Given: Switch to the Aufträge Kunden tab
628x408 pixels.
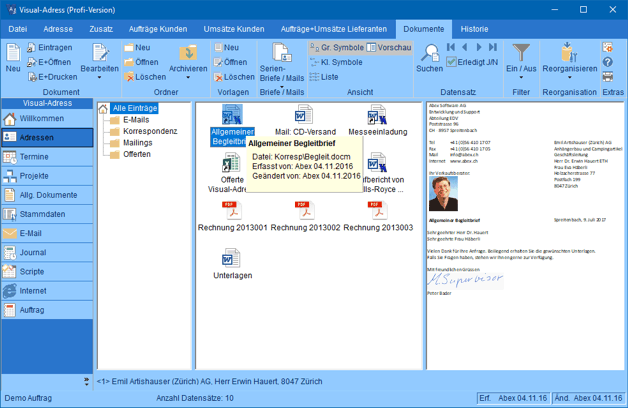Looking at the screenshot, I should [x=158, y=29].
